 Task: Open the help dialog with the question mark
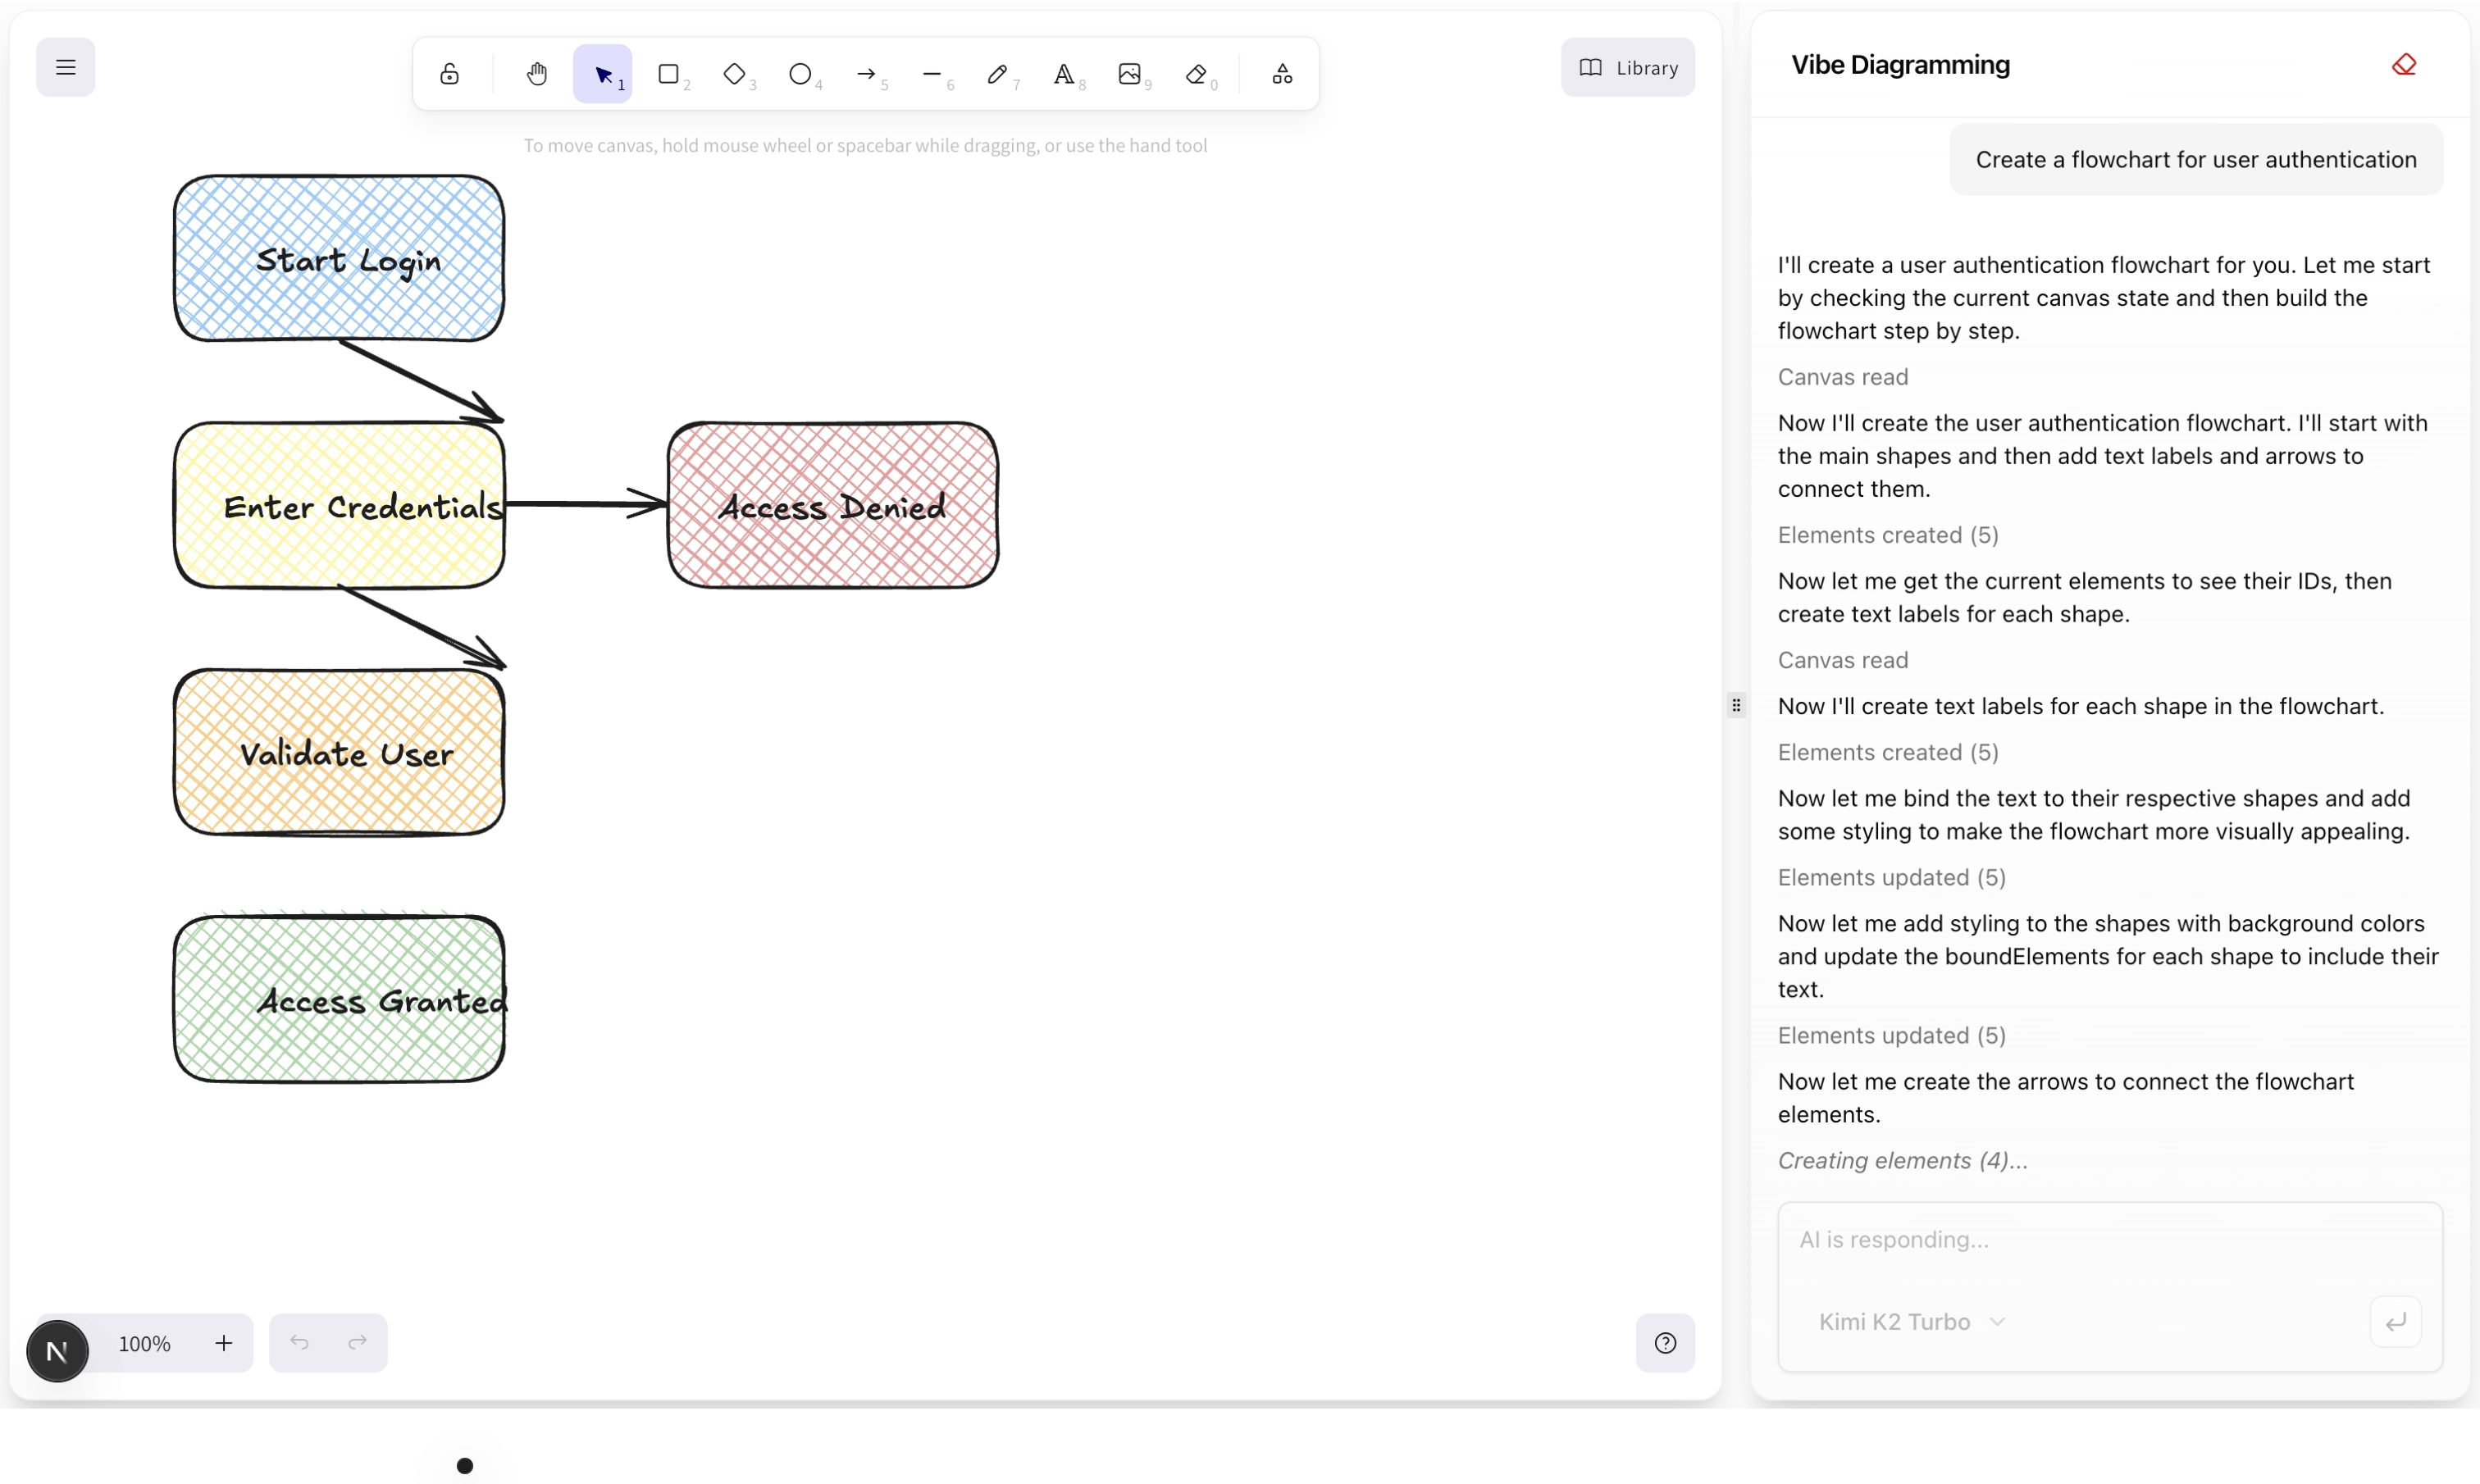click(1663, 1342)
